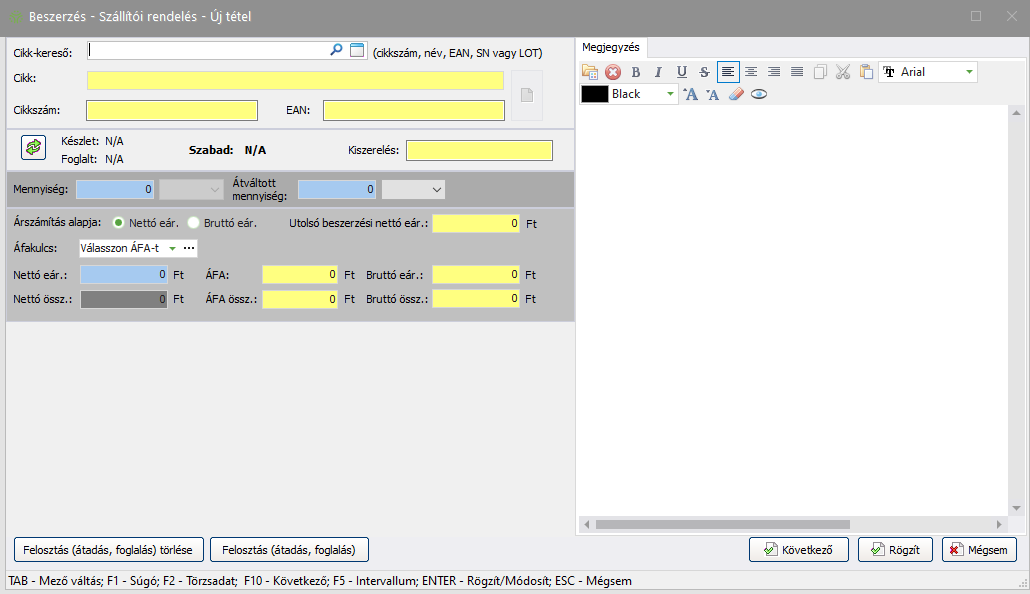Click the Black text color swatch
This screenshot has width=1030, height=594.
coord(595,94)
